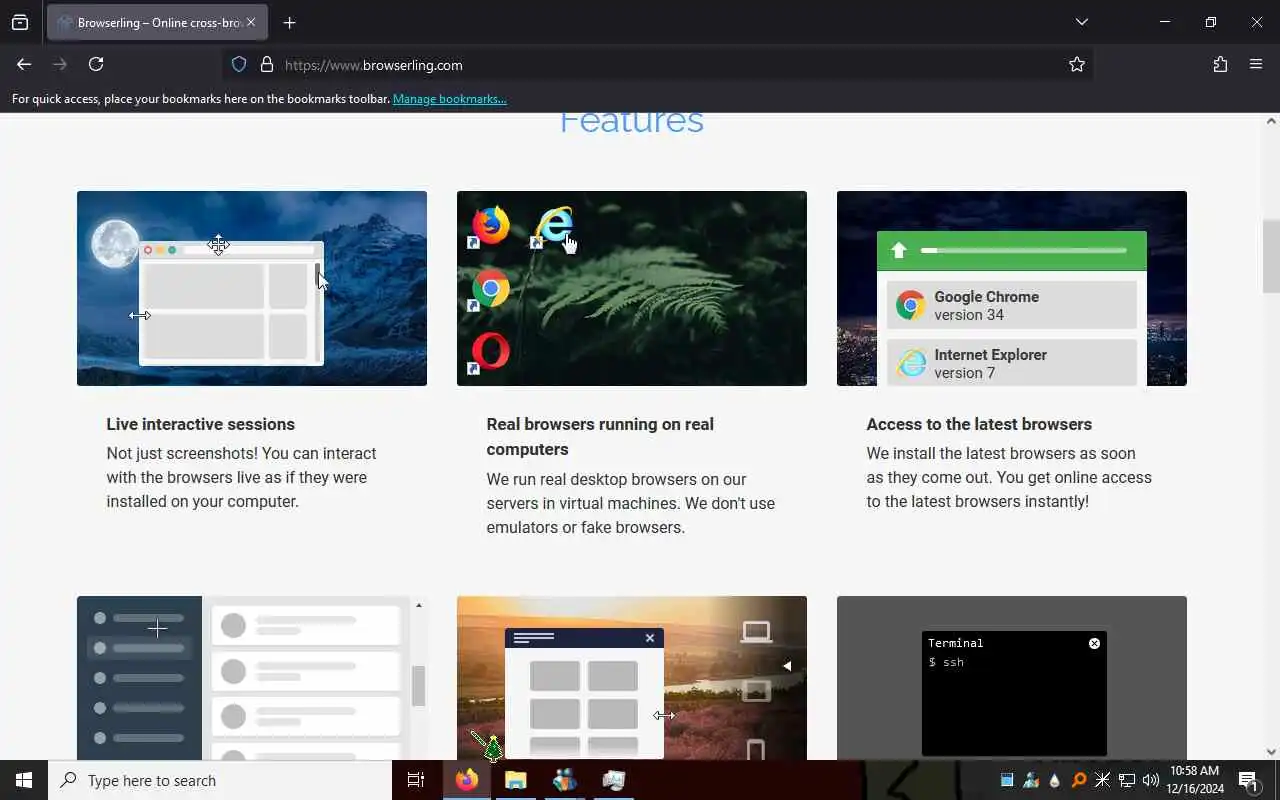Screen dimensions: 1280x800
Task: Click the laptop device icon in sunset image
Action: pos(756,632)
